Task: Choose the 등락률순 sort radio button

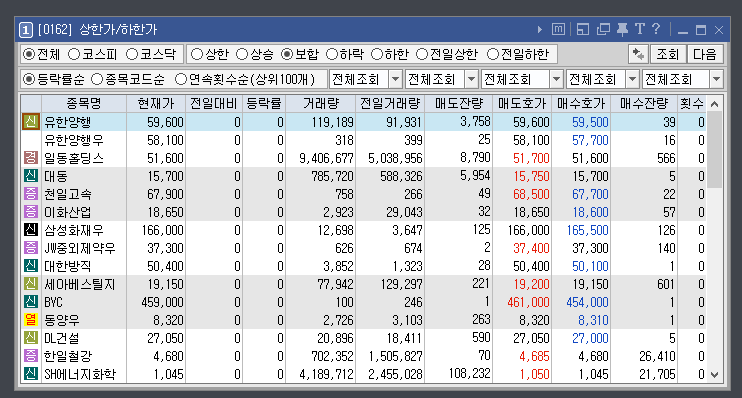Action: [x=29, y=79]
